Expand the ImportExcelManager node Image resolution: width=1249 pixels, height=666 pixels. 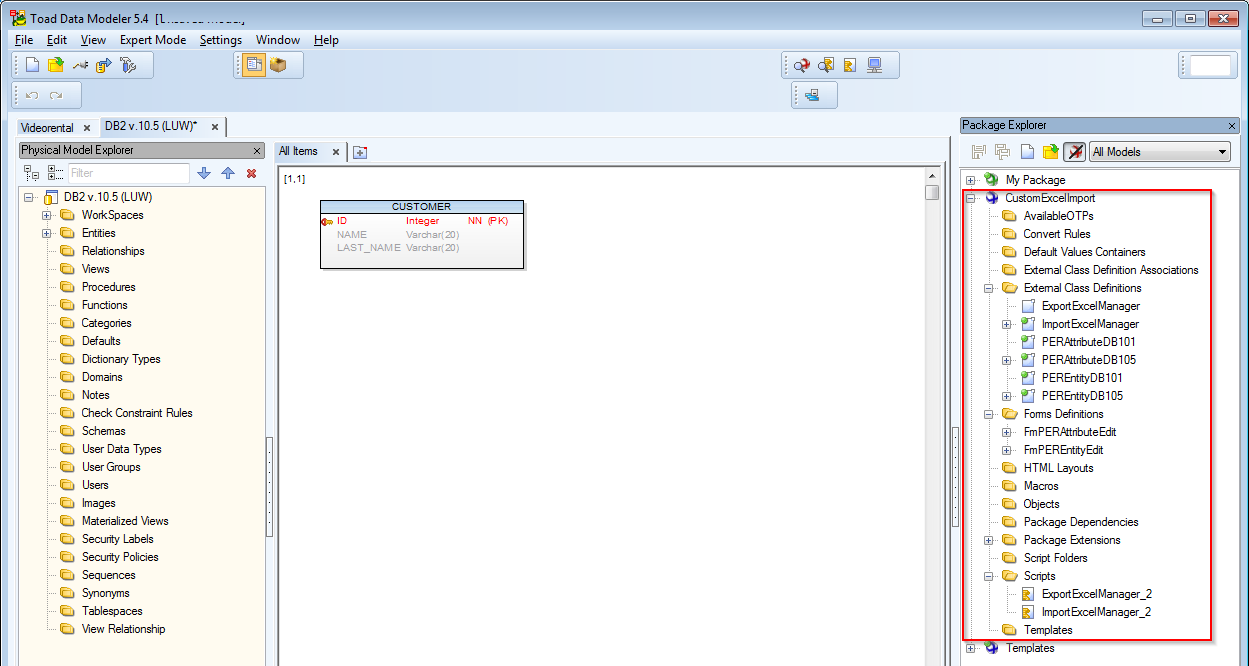click(1006, 324)
